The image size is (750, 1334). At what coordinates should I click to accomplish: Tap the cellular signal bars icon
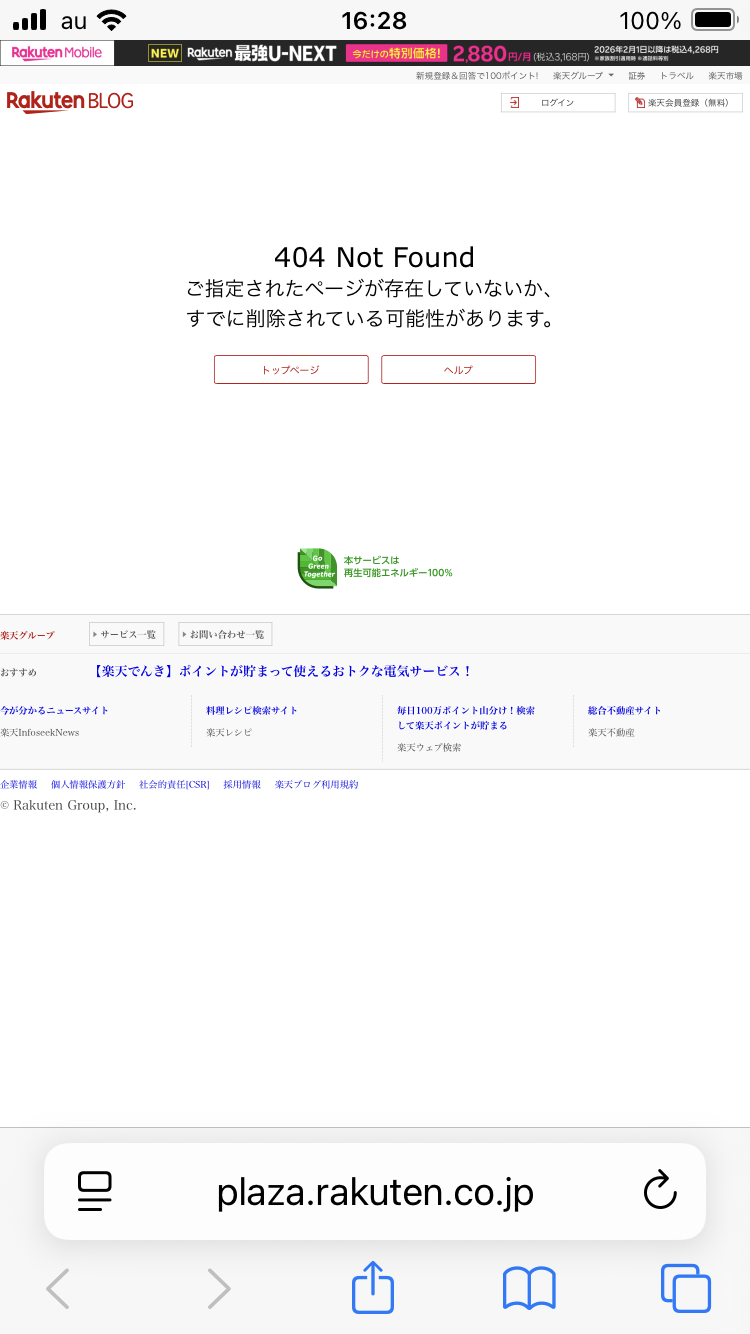30,20
